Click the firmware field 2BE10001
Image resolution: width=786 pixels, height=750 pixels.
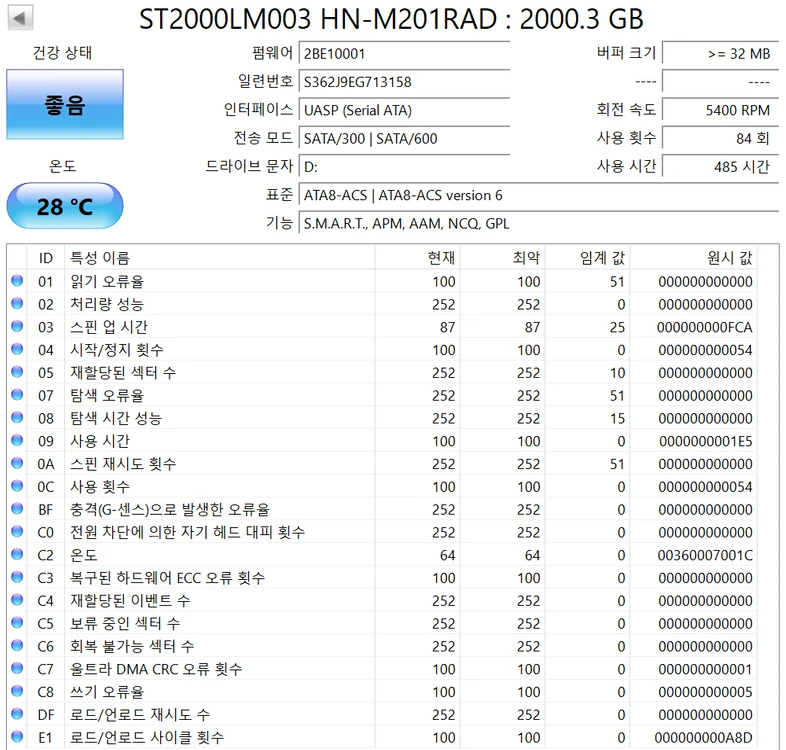[x=404, y=54]
